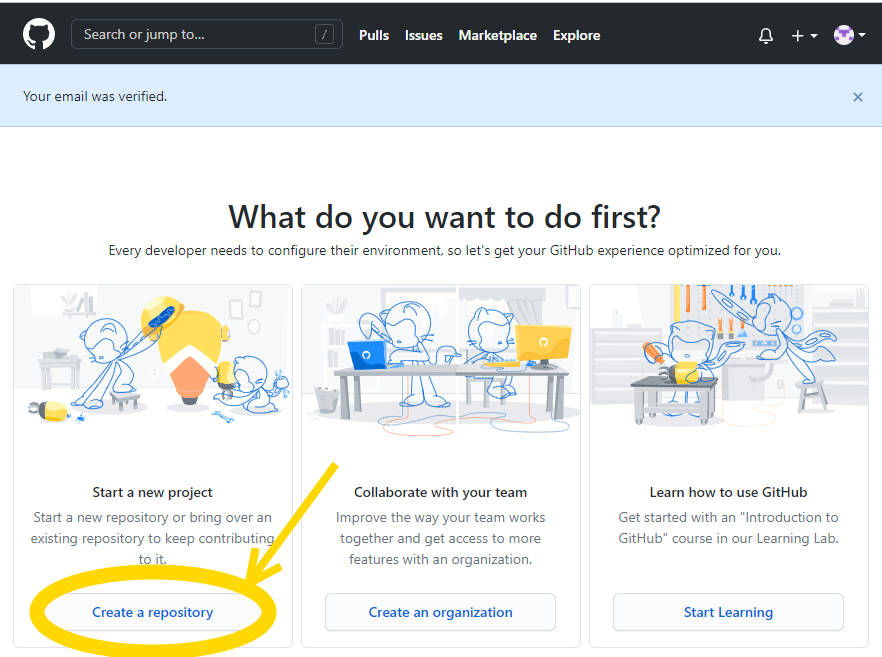
Task: Open Pulls in the top navigation
Action: [374, 35]
